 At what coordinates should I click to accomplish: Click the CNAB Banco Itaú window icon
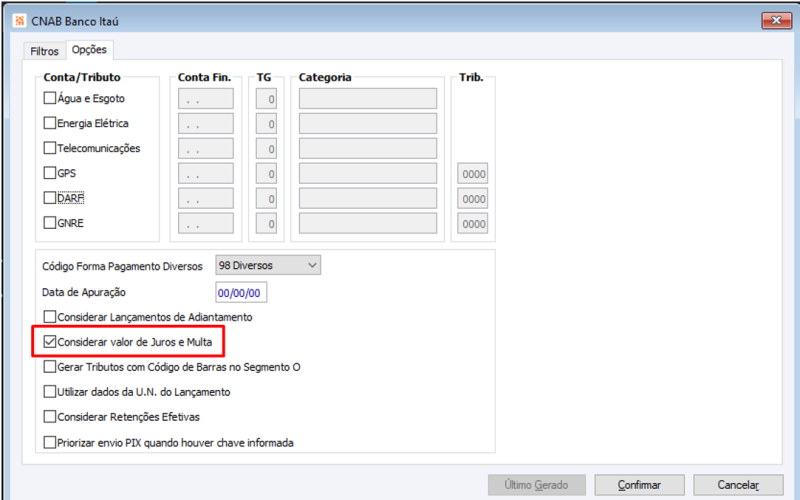pyautogui.click(x=19, y=21)
